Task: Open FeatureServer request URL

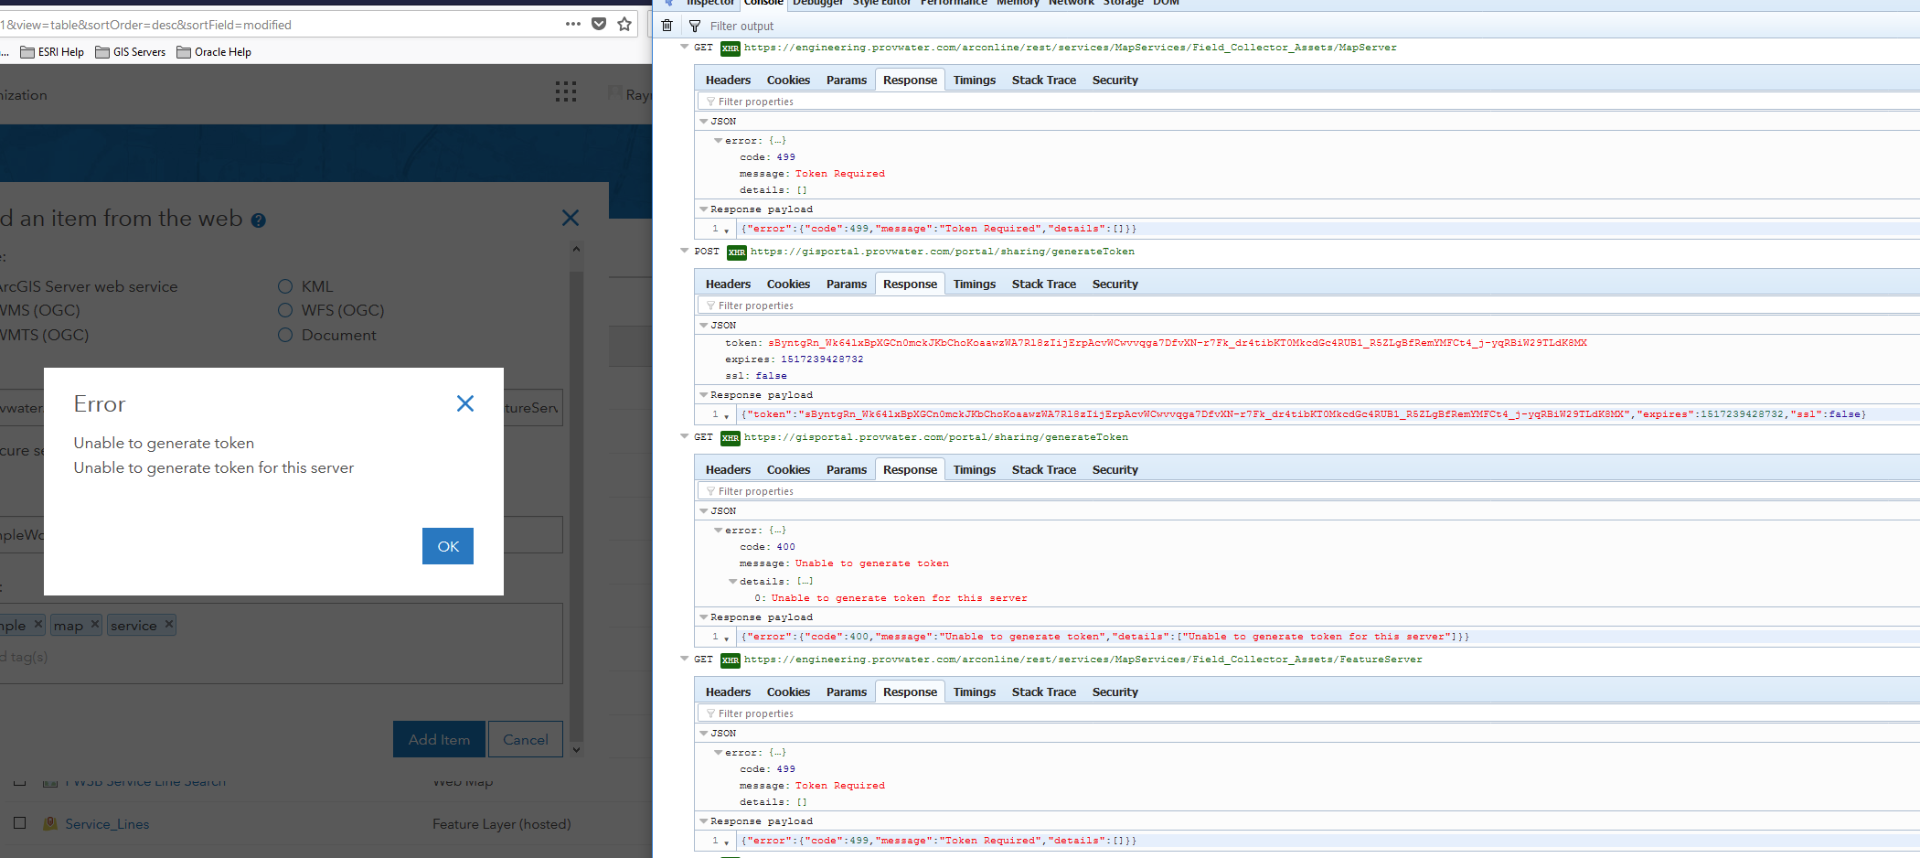Action: (1083, 660)
